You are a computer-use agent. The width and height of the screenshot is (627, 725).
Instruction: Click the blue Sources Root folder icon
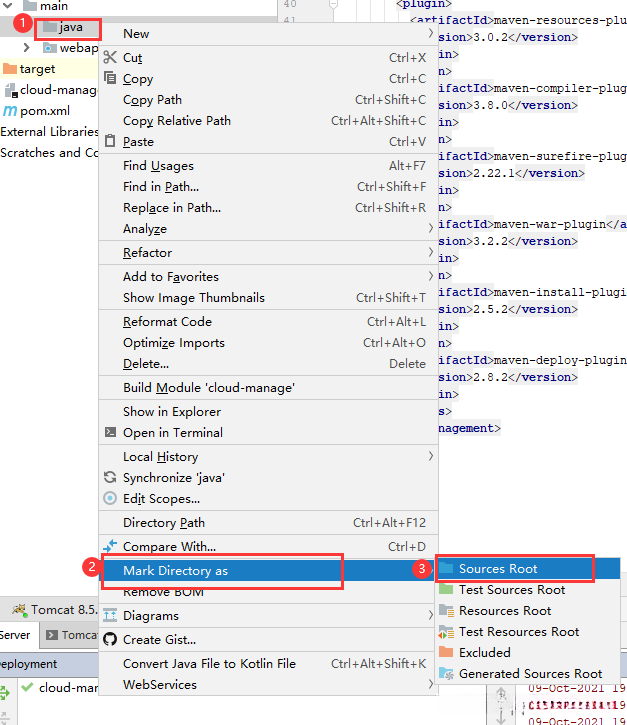446,568
